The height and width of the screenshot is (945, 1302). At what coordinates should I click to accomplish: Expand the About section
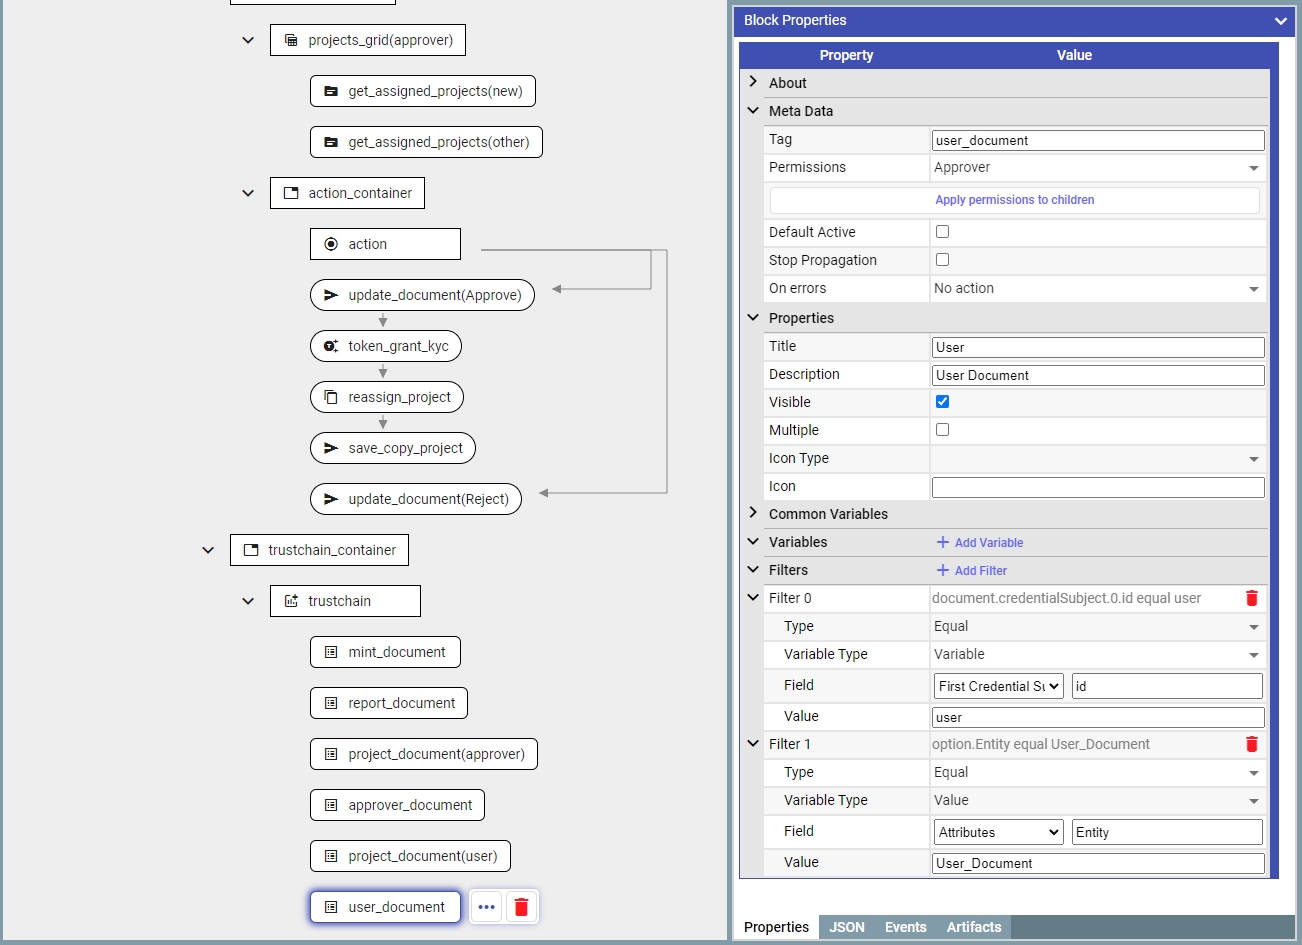754,82
